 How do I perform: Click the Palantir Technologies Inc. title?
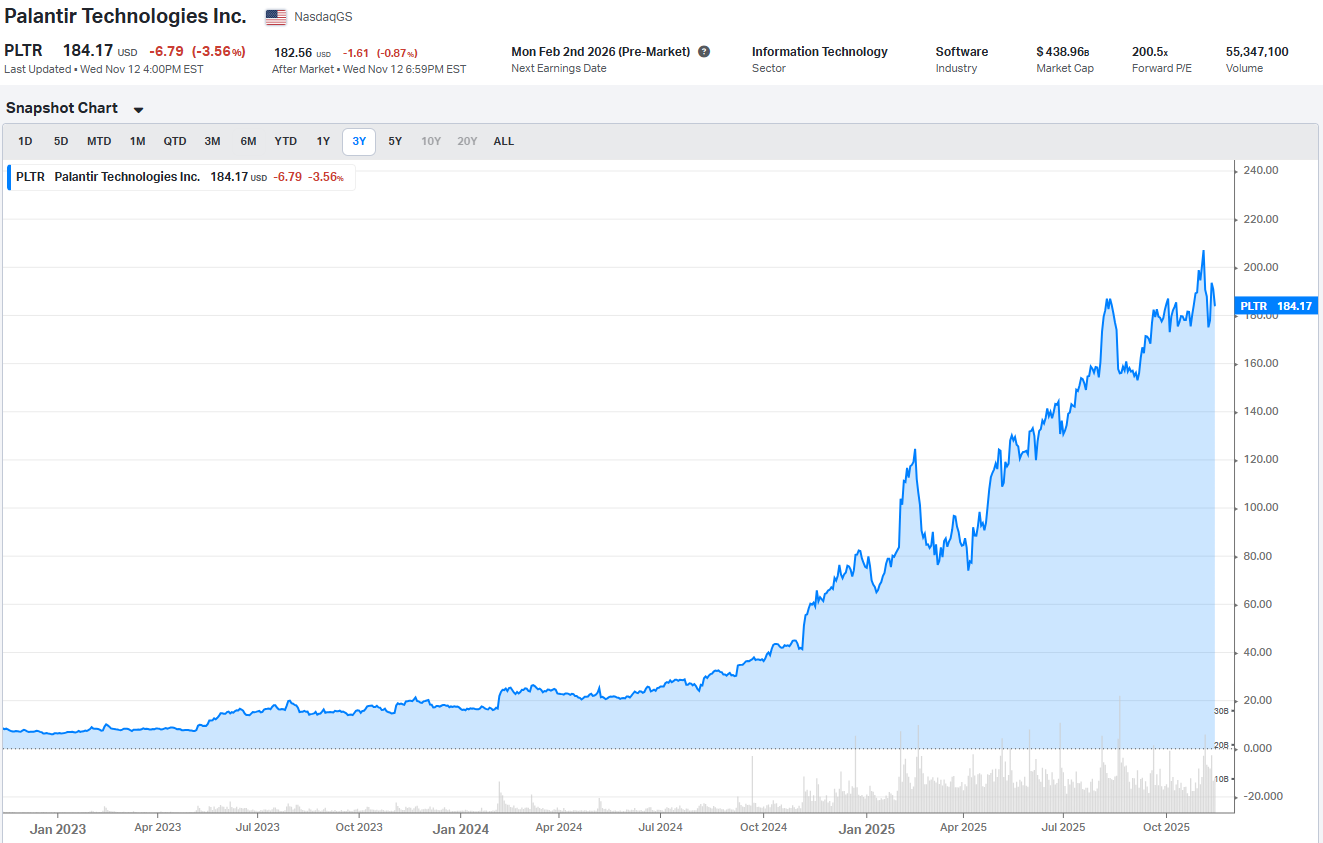point(125,16)
